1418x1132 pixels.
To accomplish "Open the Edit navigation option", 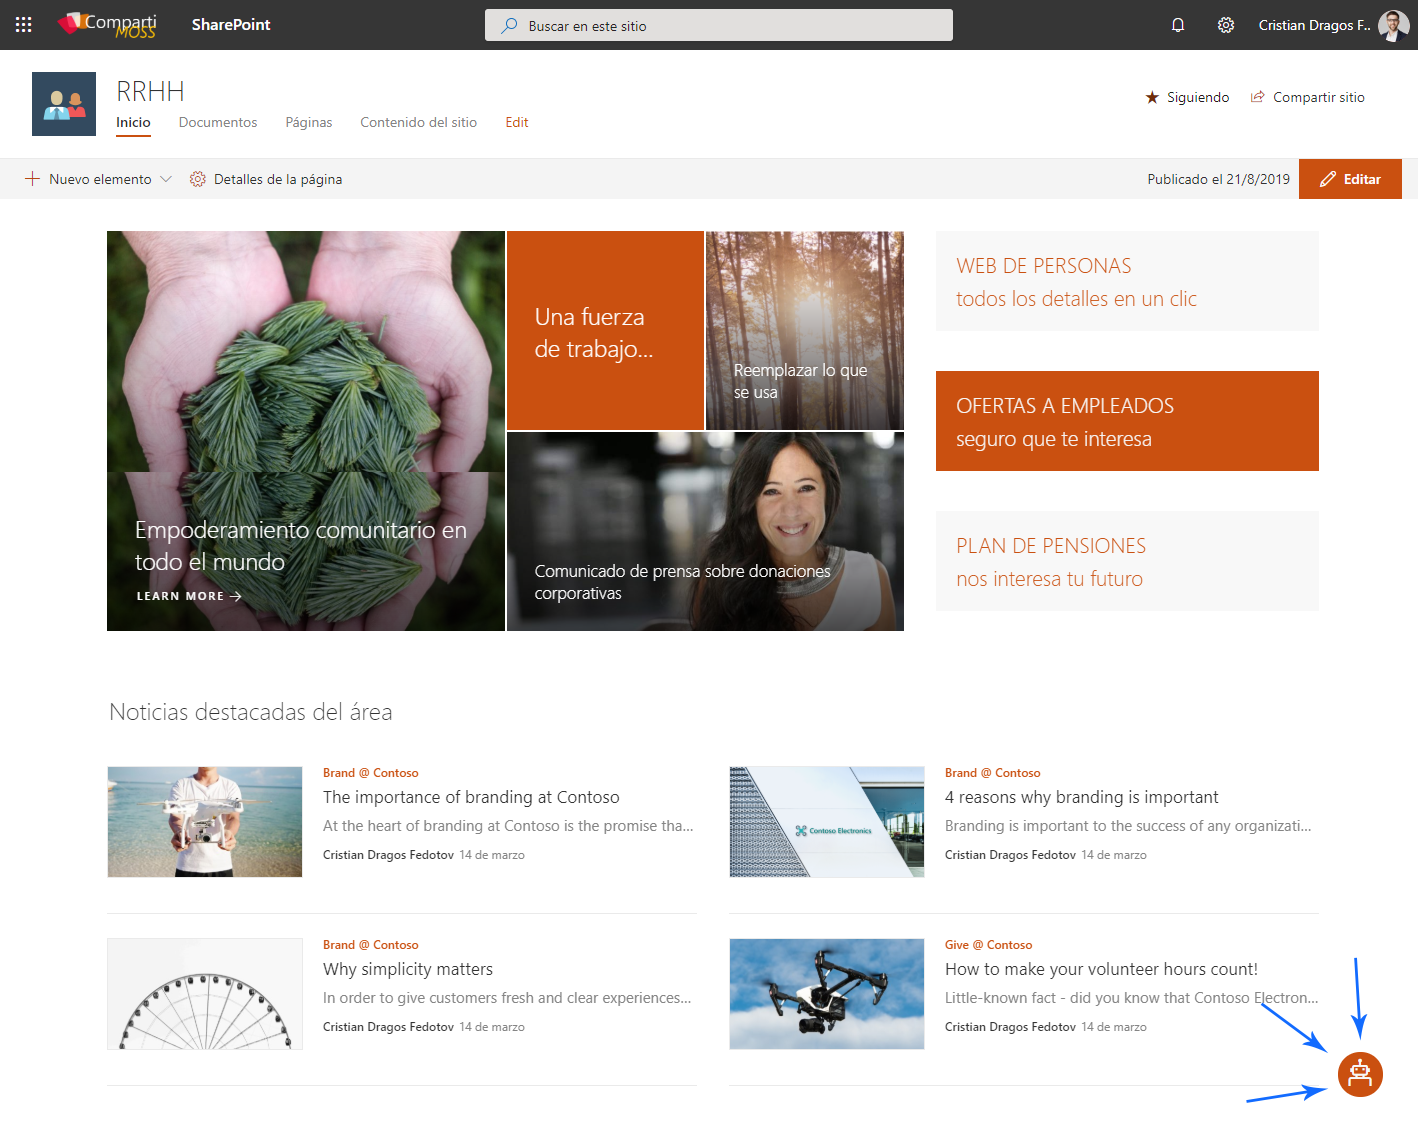I will click(516, 122).
